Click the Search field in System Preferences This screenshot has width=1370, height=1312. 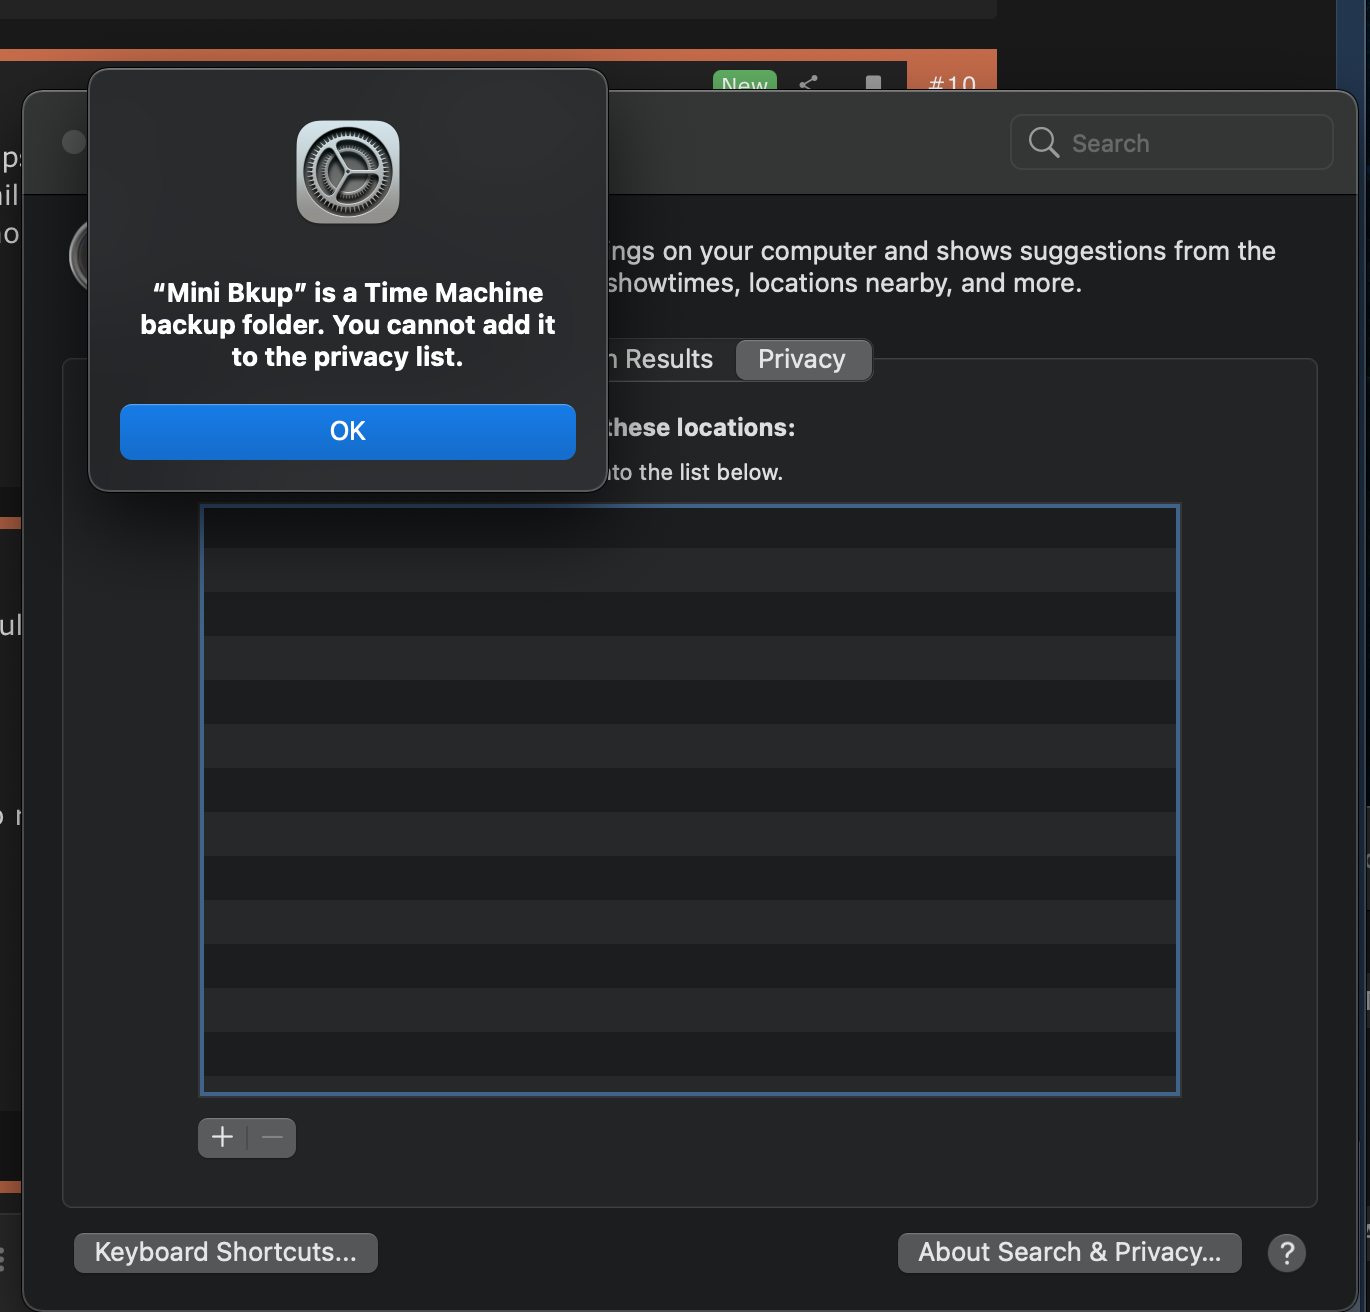point(1172,143)
